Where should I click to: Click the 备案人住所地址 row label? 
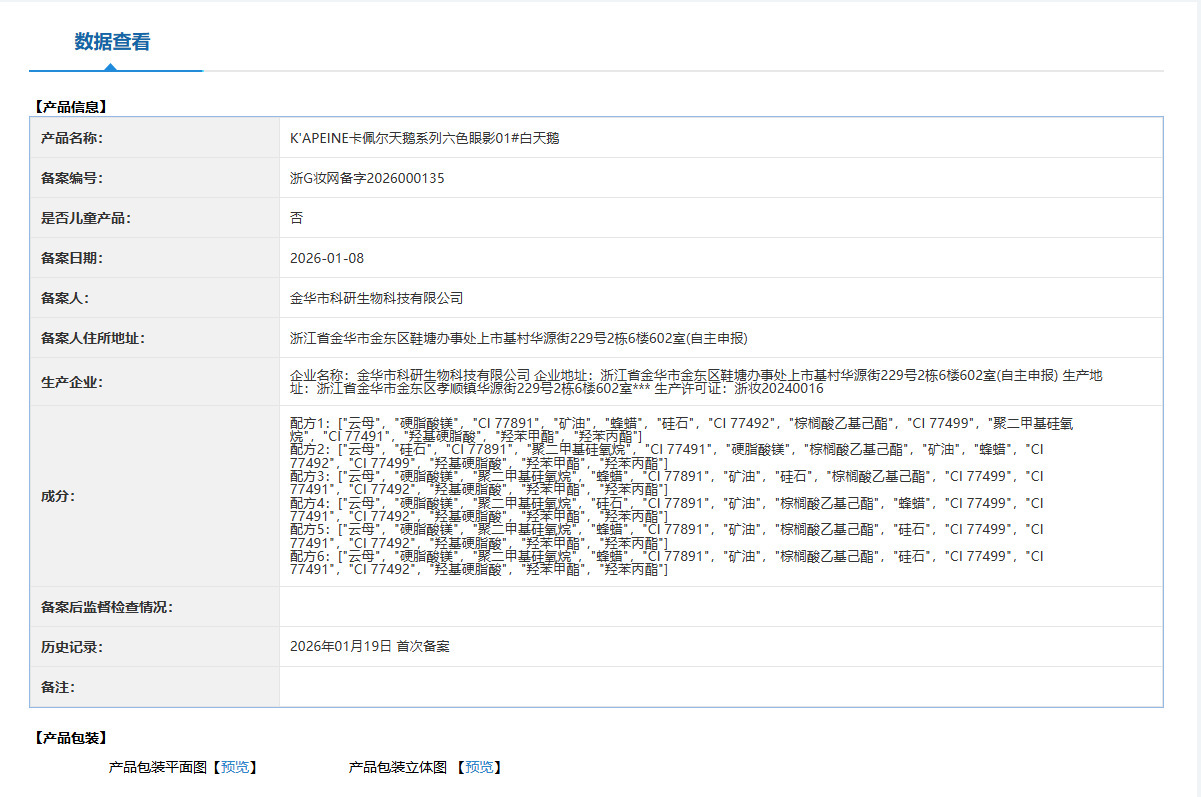click(93, 338)
